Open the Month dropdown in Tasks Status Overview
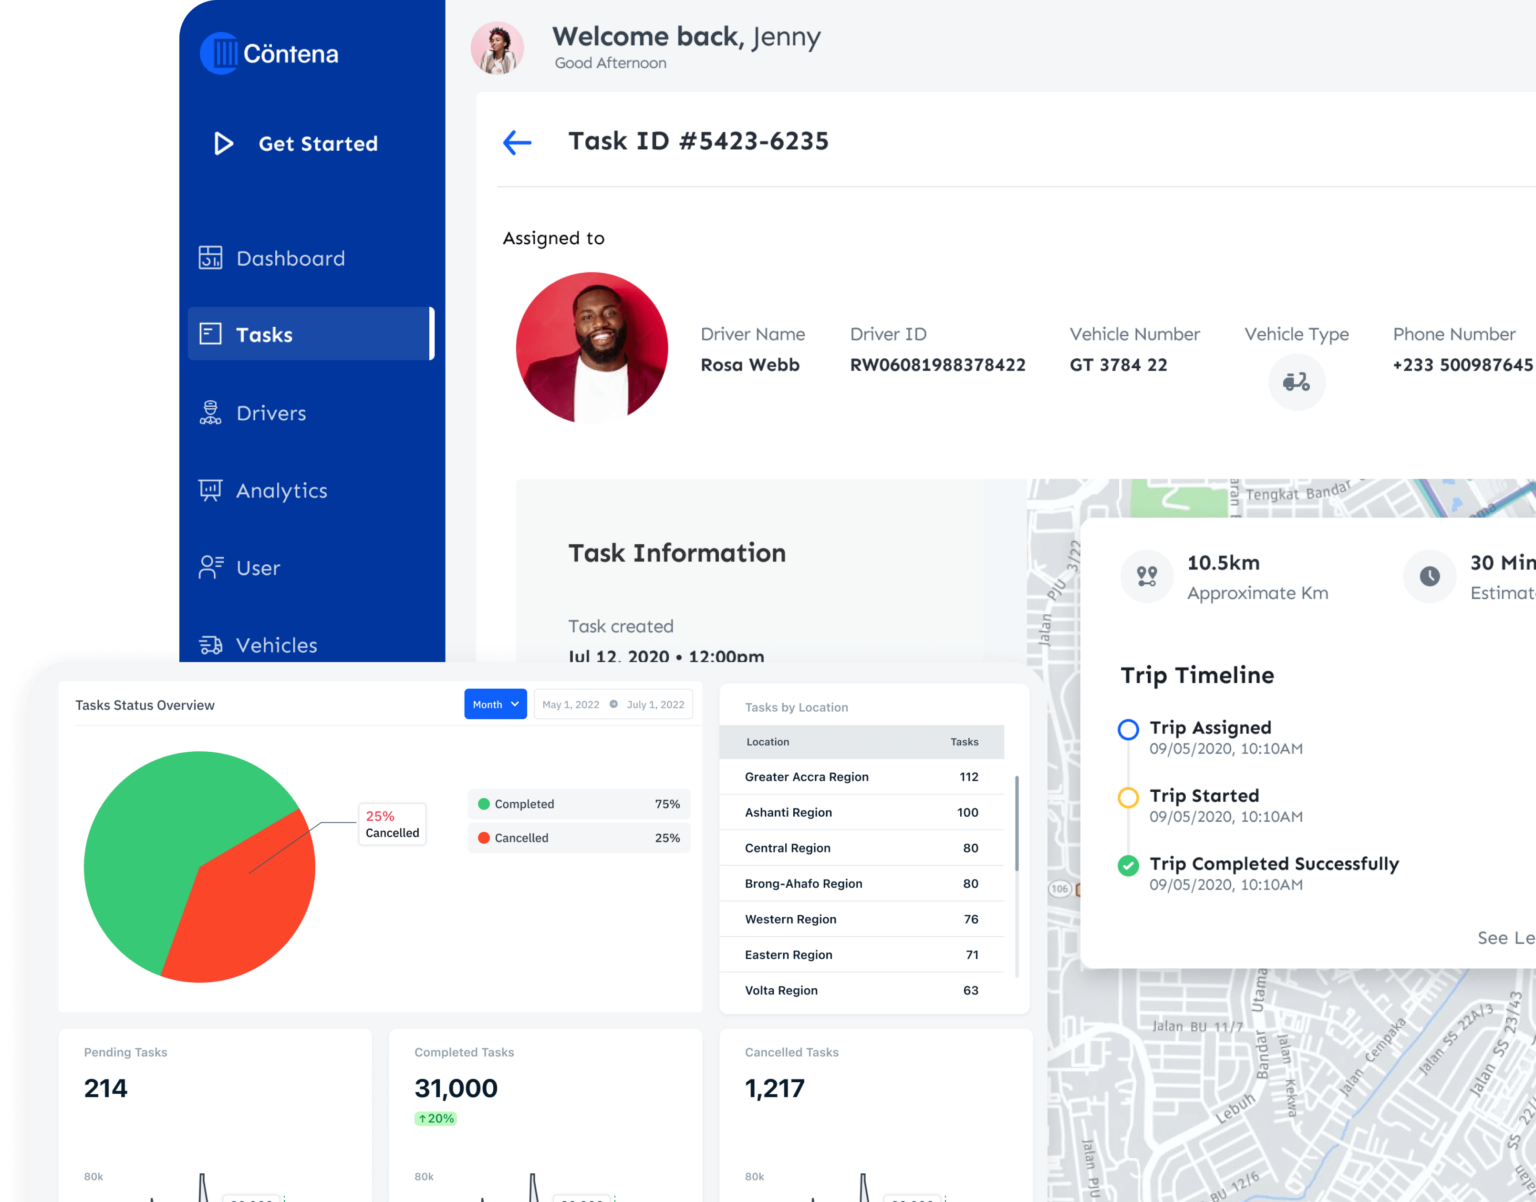Image resolution: width=1536 pixels, height=1202 pixels. (495, 704)
